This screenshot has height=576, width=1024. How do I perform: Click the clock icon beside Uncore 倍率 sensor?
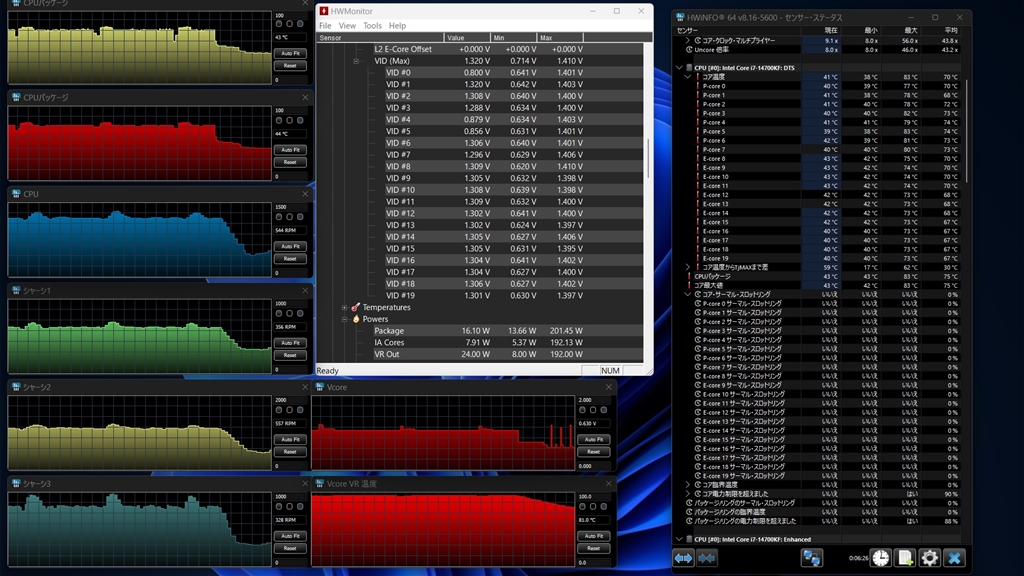click(689, 50)
